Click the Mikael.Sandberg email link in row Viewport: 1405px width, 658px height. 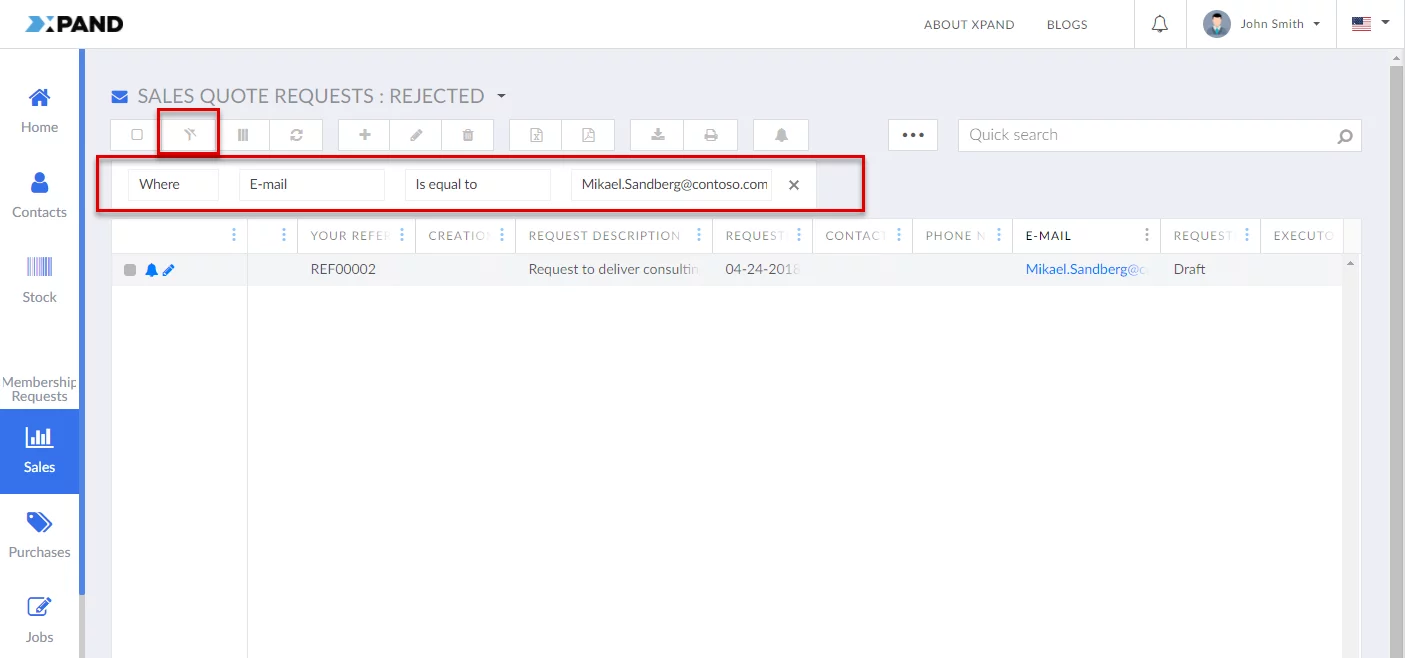point(1086,270)
